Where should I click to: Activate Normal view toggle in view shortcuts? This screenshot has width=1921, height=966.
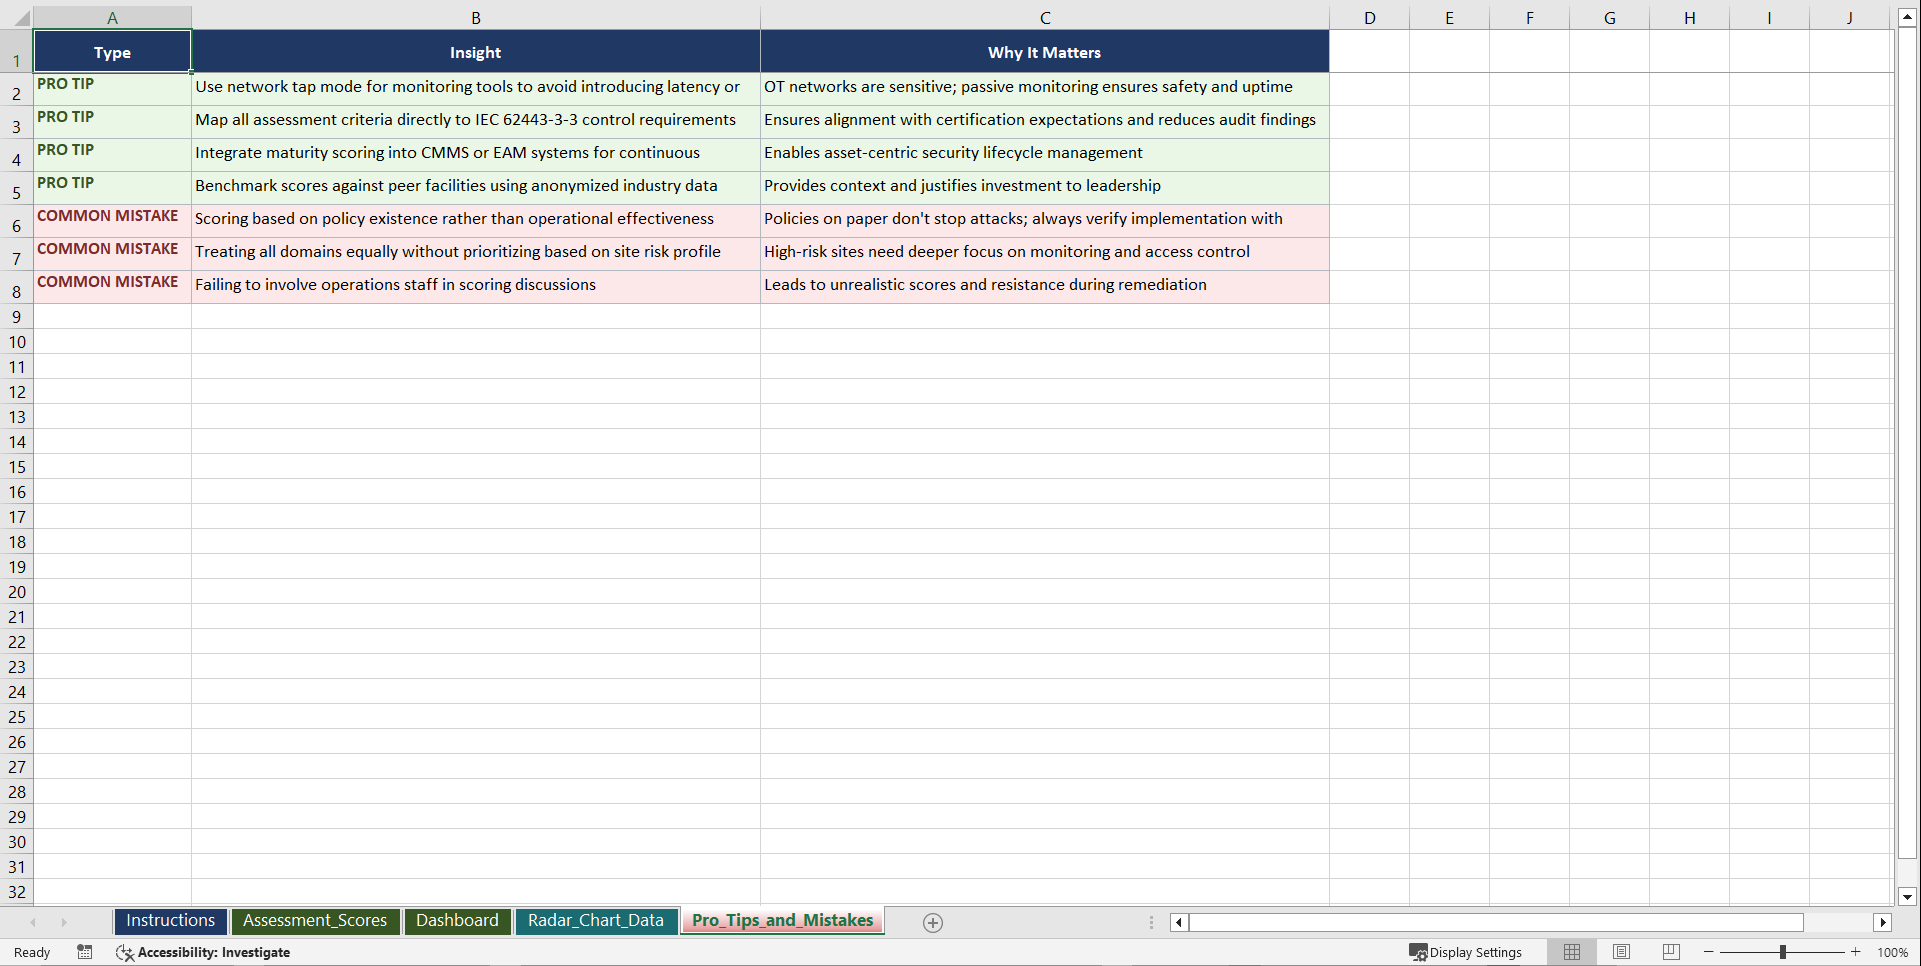click(x=1571, y=952)
